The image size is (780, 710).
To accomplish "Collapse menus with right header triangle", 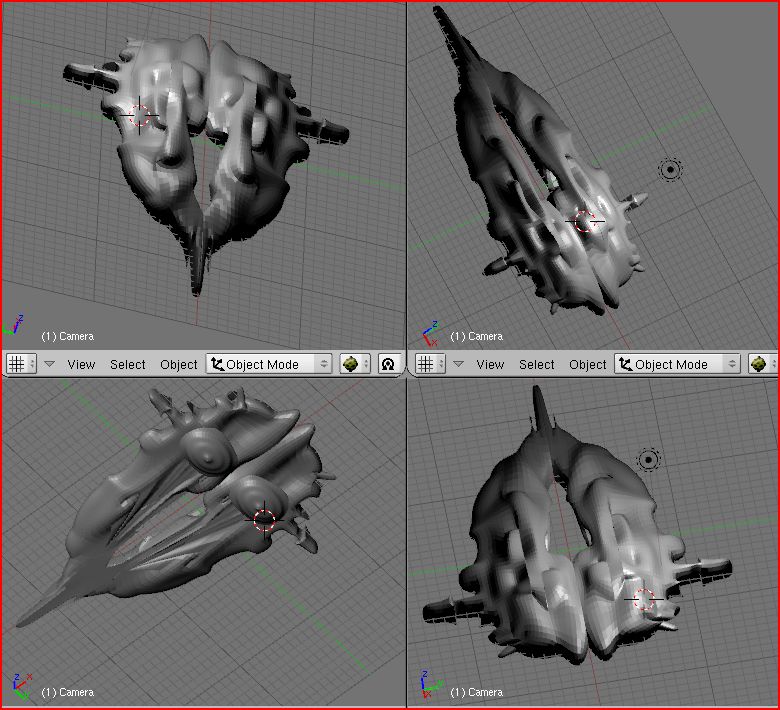I will [x=458, y=364].
